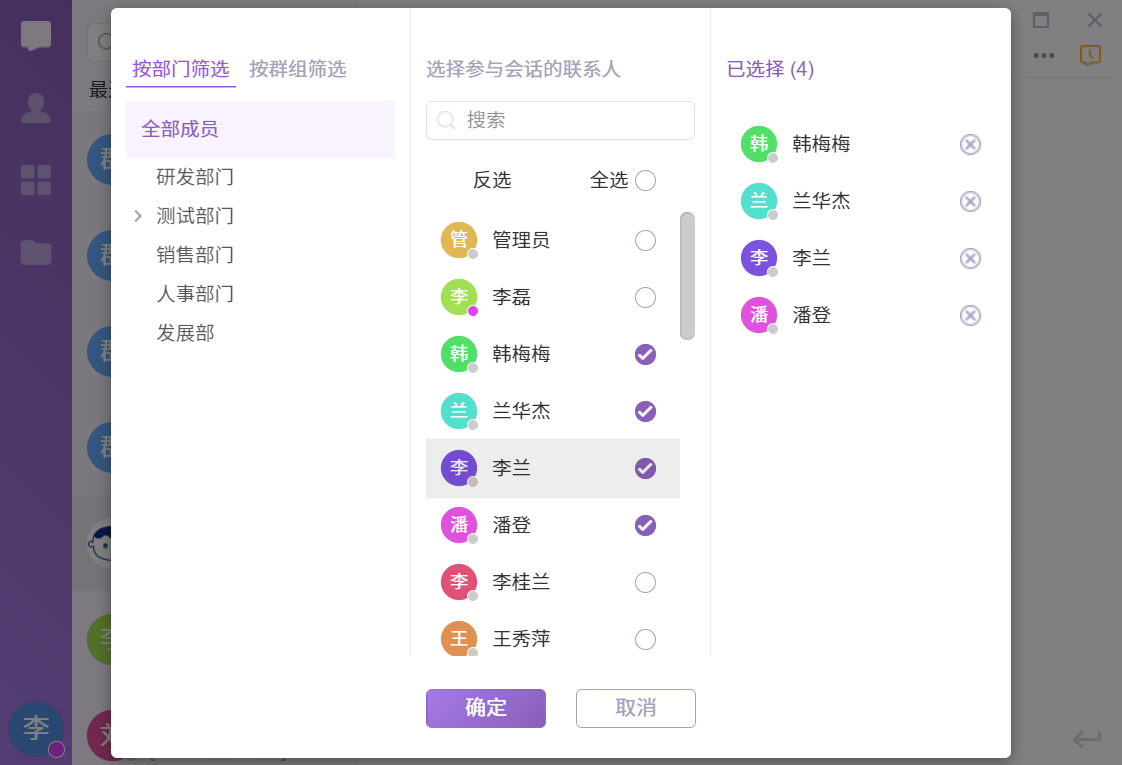
Task: Open the contacts icon in sidebar
Action: tap(36, 108)
